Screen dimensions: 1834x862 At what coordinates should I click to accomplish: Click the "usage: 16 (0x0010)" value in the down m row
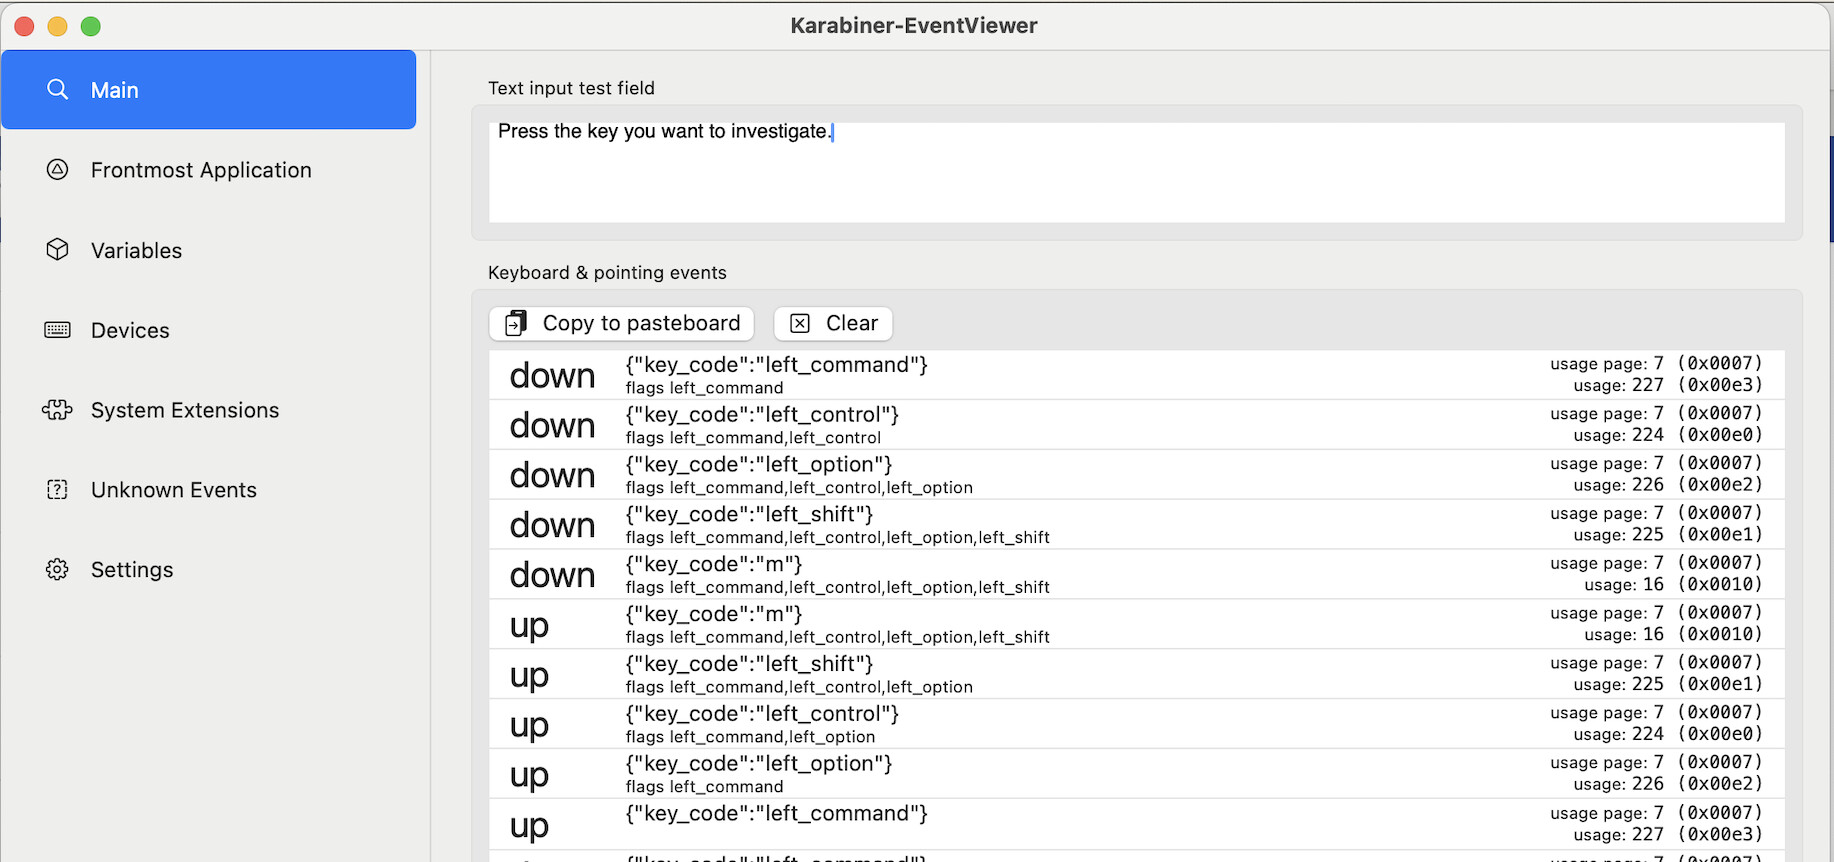coord(1673,585)
